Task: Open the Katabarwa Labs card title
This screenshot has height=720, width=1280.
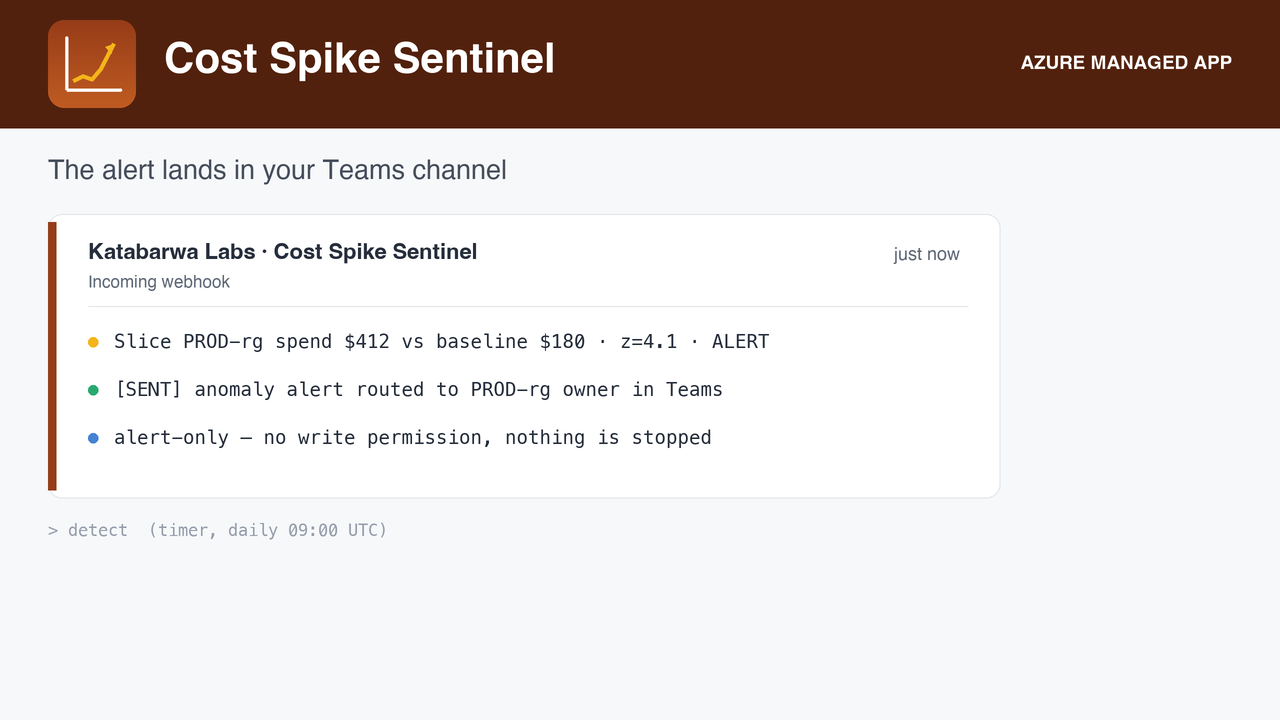Action: coord(283,252)
